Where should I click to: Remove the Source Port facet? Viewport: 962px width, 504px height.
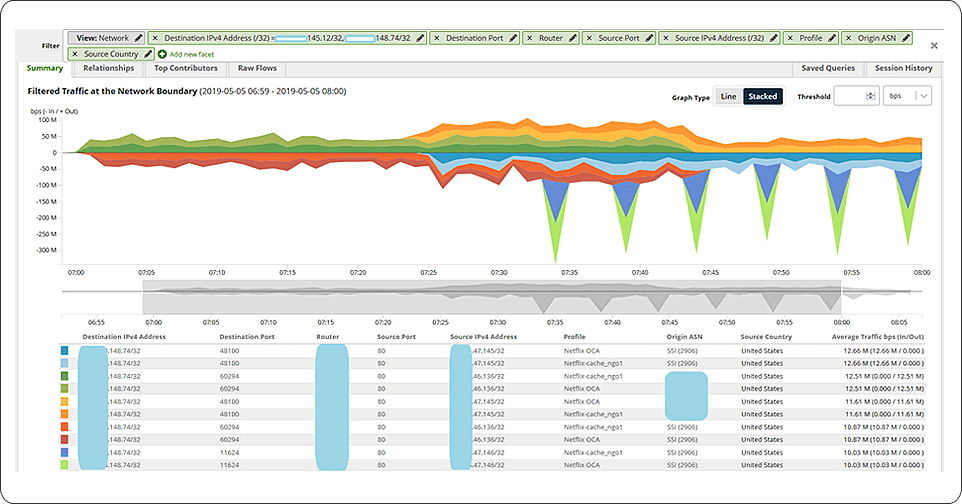[x=589, y=38]
